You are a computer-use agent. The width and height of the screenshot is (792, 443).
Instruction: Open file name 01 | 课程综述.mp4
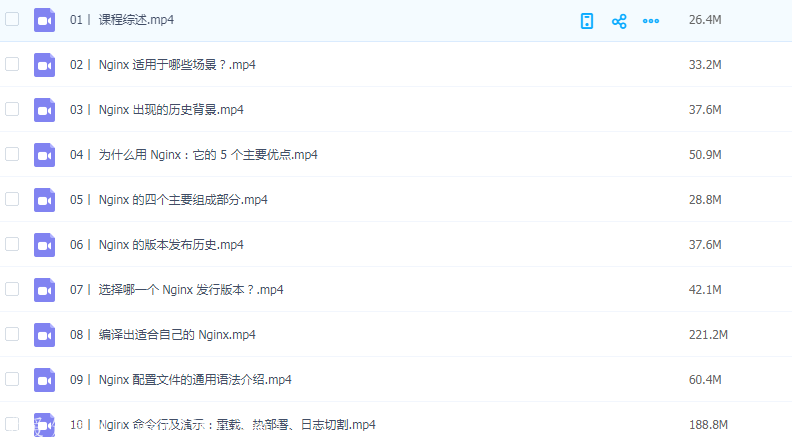(x=122, y=20)
